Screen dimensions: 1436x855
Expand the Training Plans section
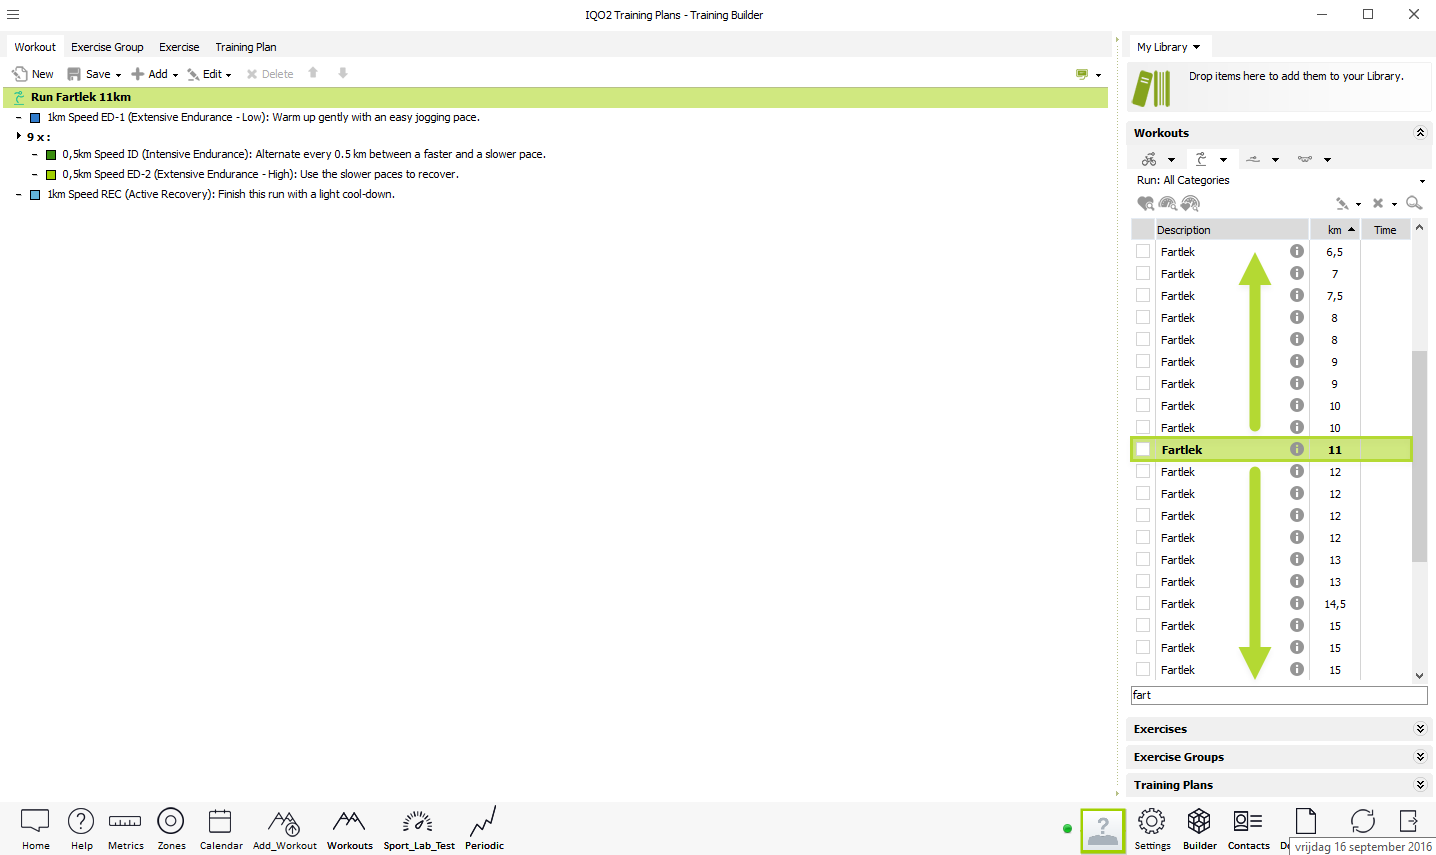click(1420, 785)
